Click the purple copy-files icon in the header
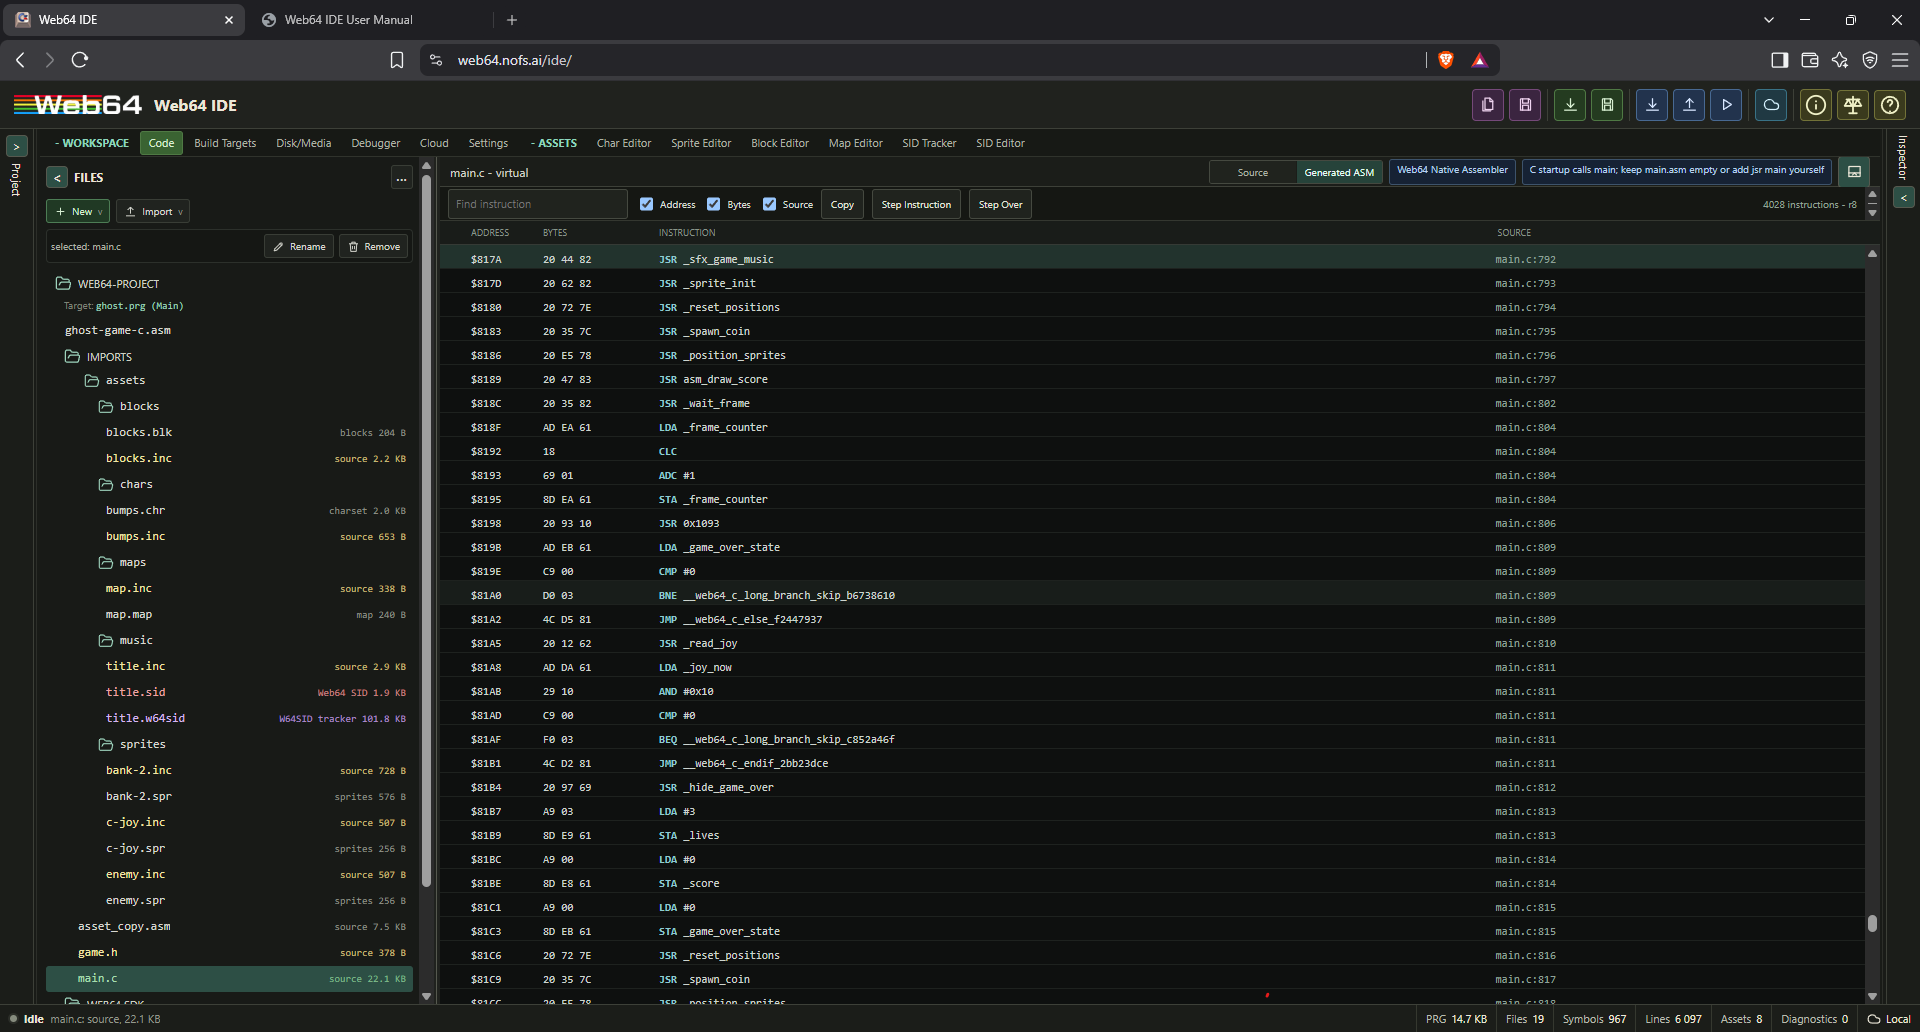The height and width of the screenshot is (1032, 1920). [x=1488, y=105]
